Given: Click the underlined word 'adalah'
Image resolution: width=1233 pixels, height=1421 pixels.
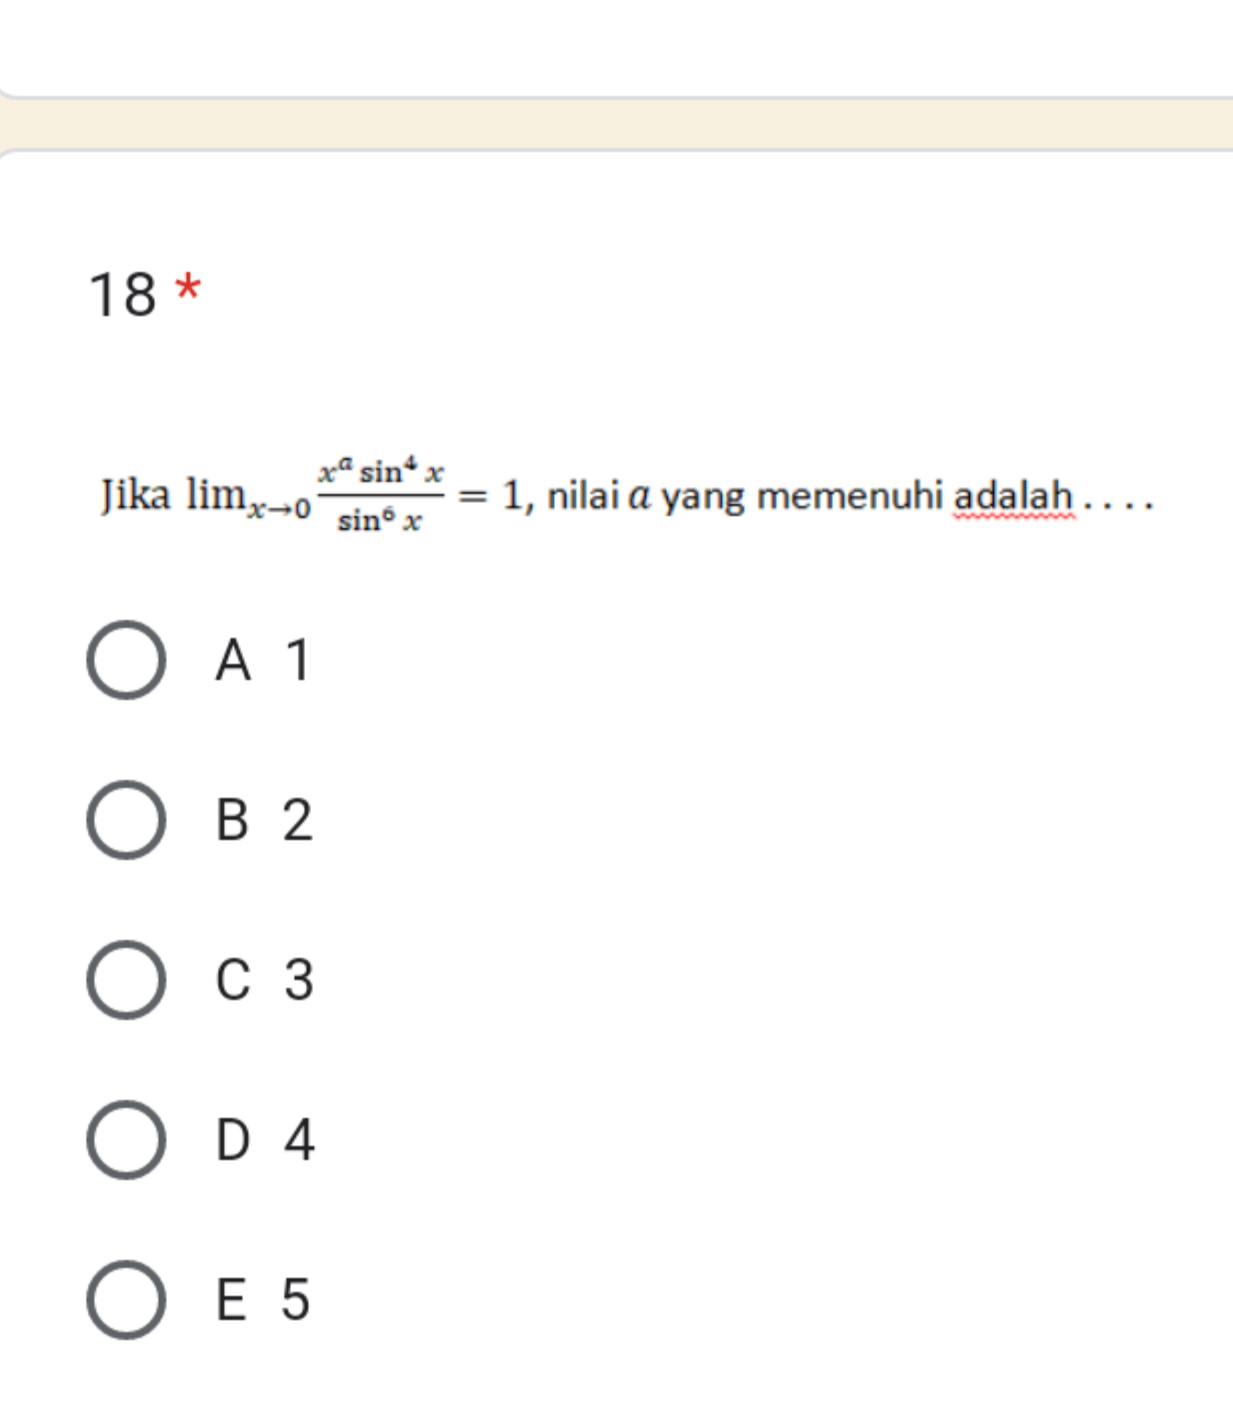Looking at the screenshot, I should click(x=1014, y=496).
